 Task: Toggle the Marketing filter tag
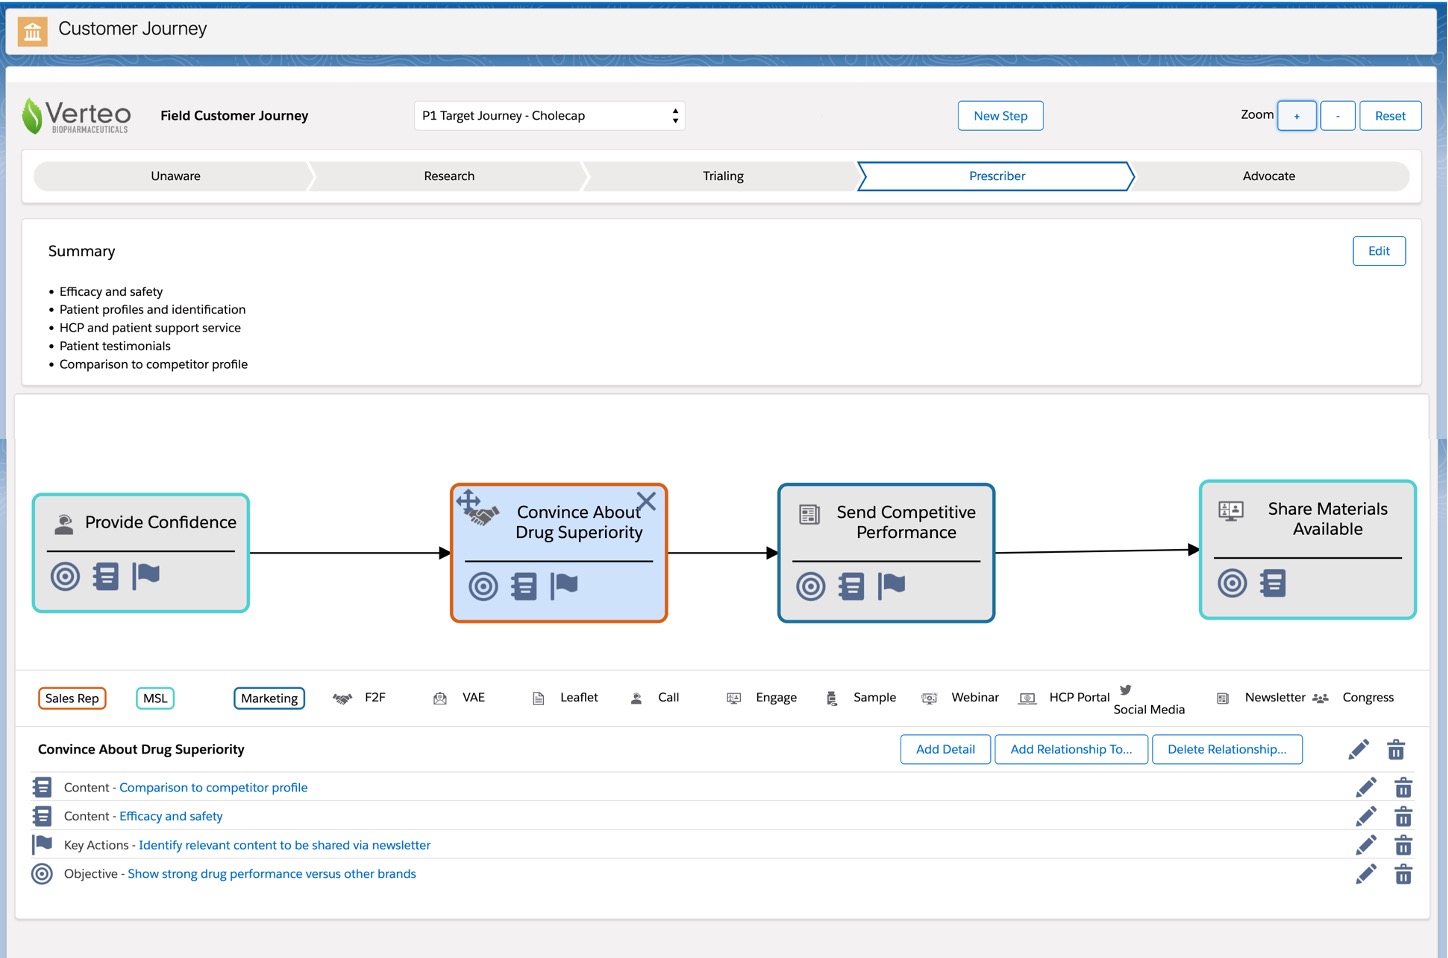tap(269, 698)
